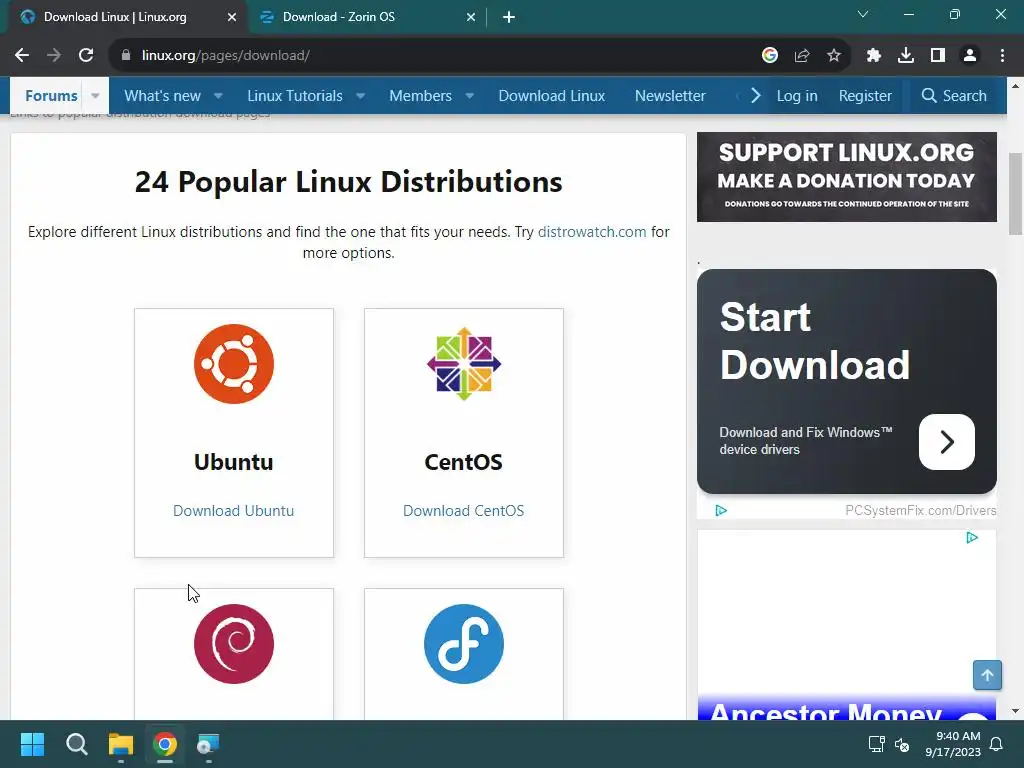Open a new browser tab
This screenshot has height=768, width=1024.
(509, 17)
